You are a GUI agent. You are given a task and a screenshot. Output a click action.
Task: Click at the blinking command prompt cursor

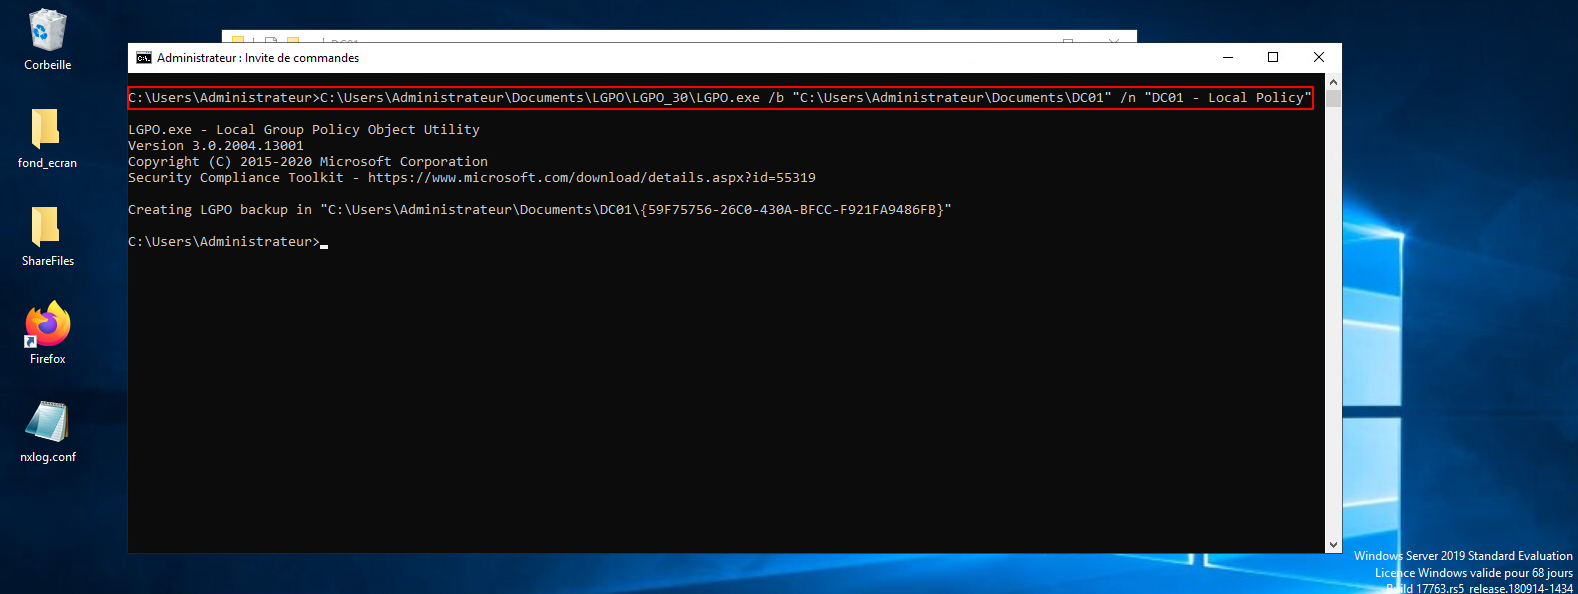tap(324, 243)
